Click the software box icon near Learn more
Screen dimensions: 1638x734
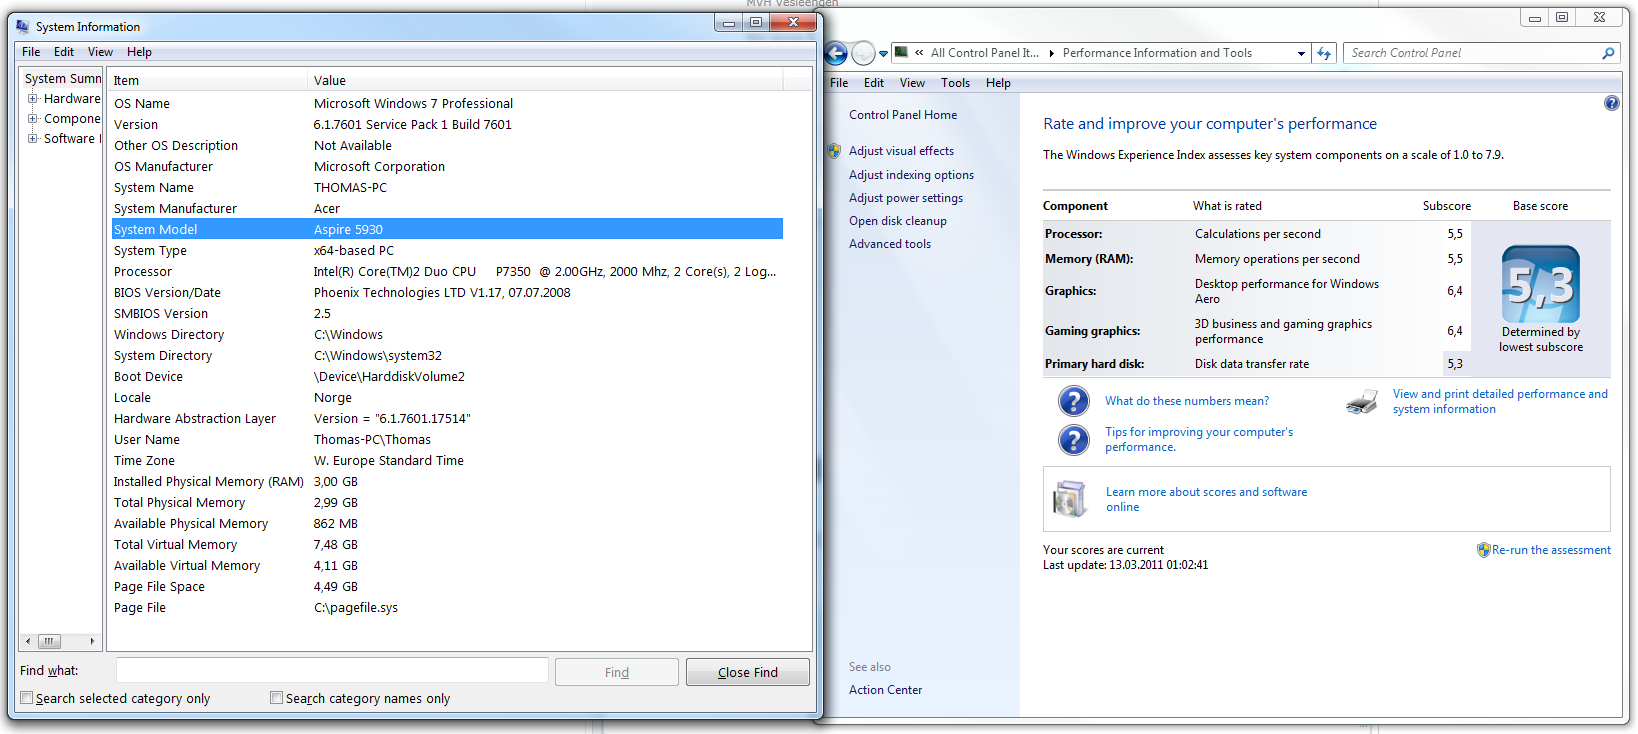[x=1070, y=498]
